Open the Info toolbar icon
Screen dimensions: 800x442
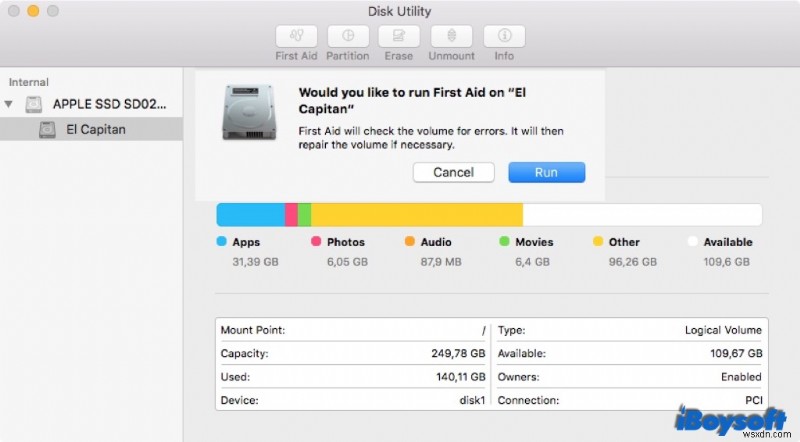click(504, 36)
